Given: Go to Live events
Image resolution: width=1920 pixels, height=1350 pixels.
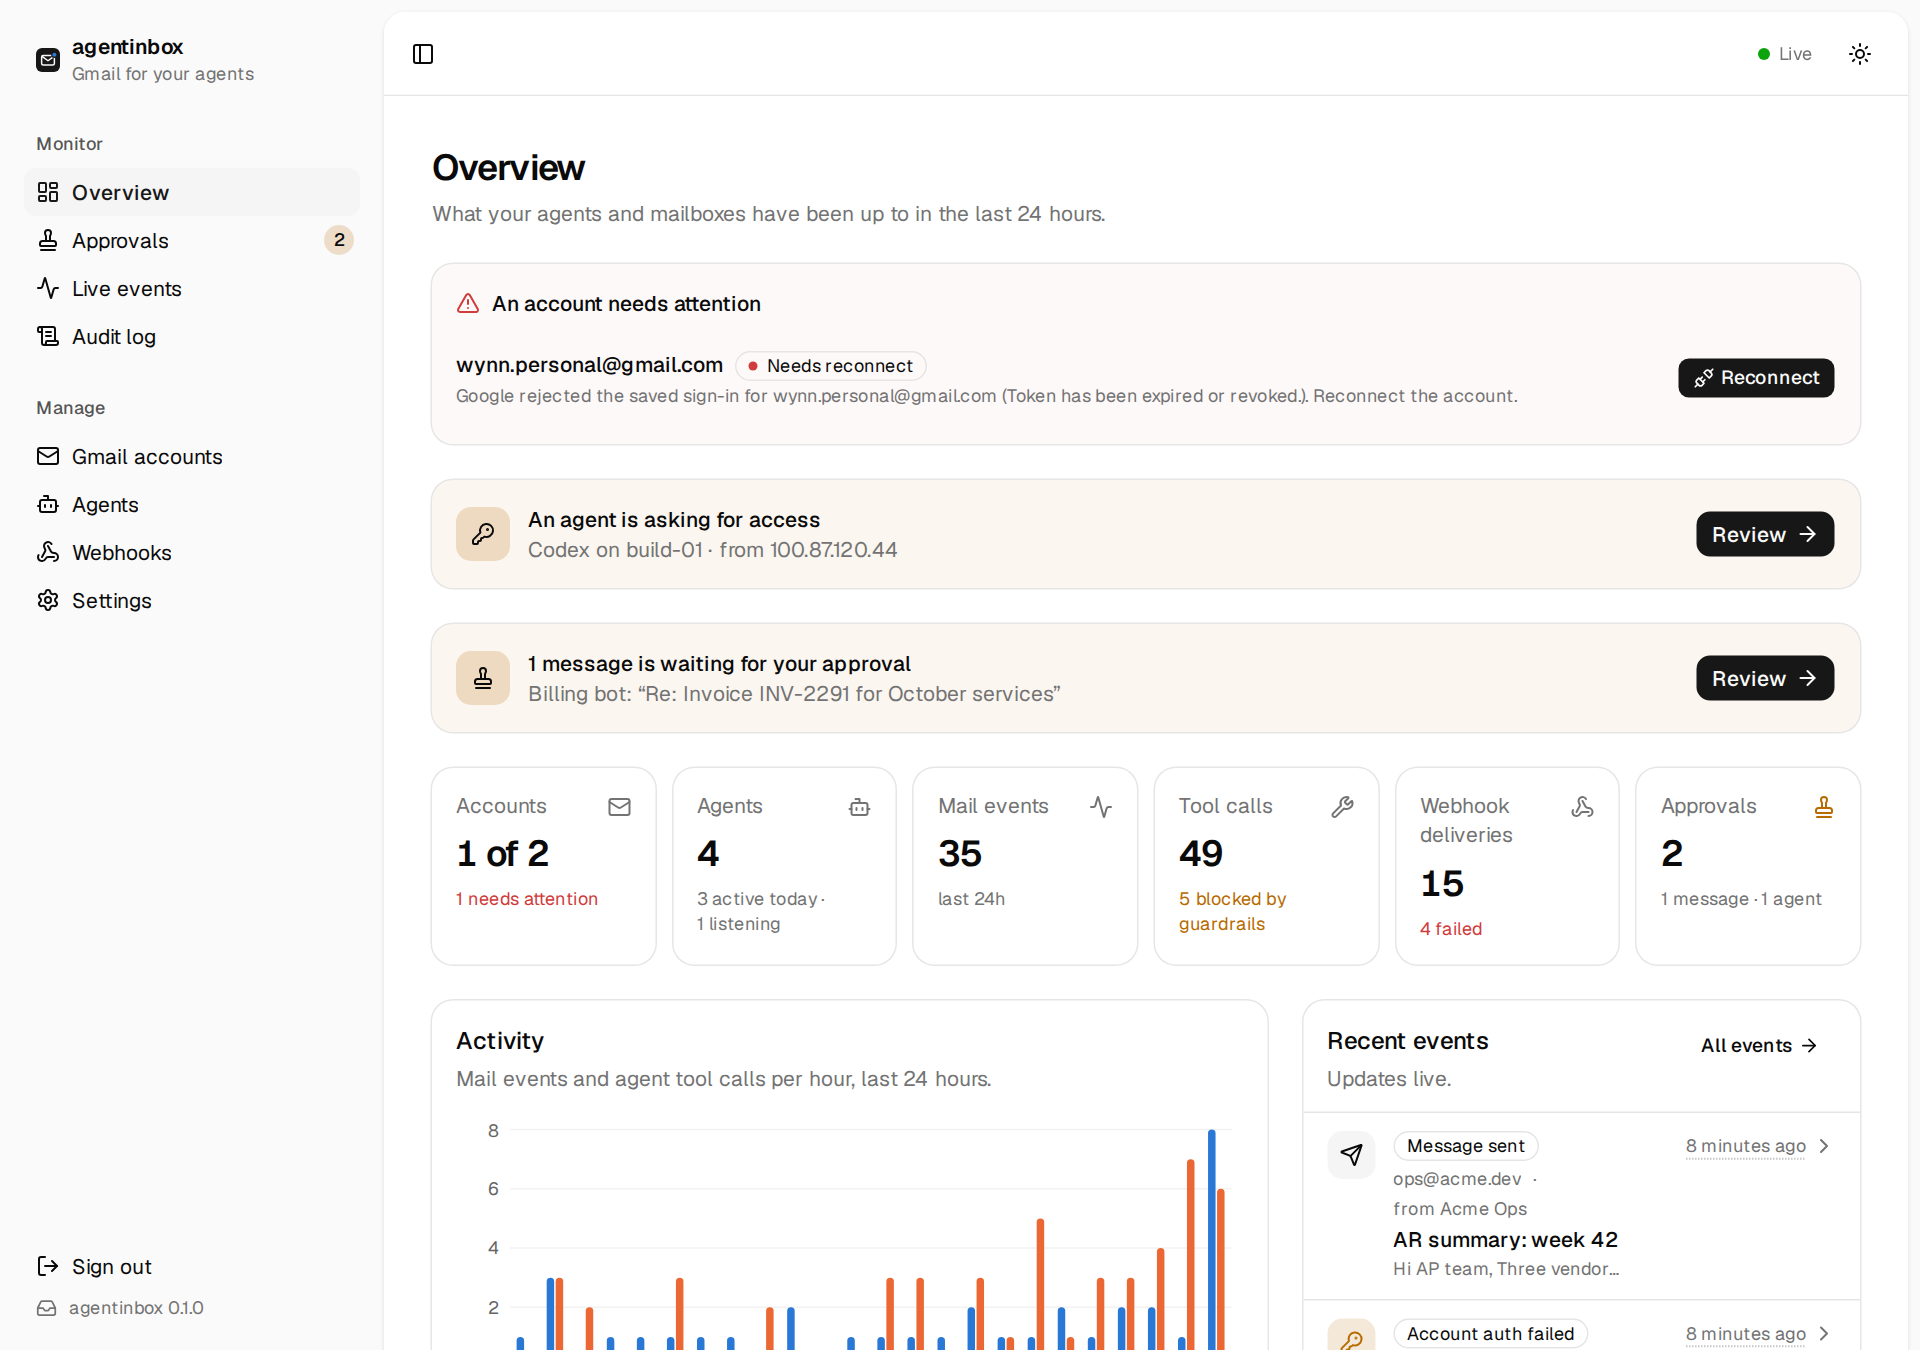Looking at the screenshot, I should pos(191,288).
